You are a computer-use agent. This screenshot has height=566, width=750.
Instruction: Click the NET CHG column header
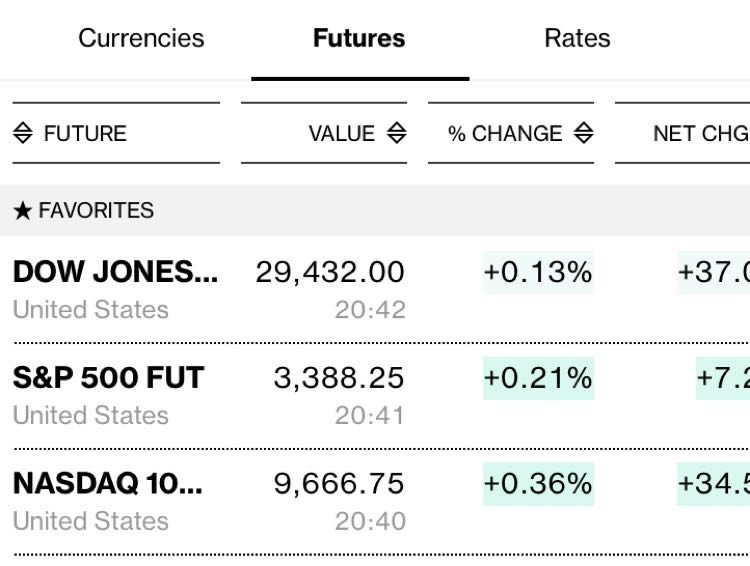[700, 133]
